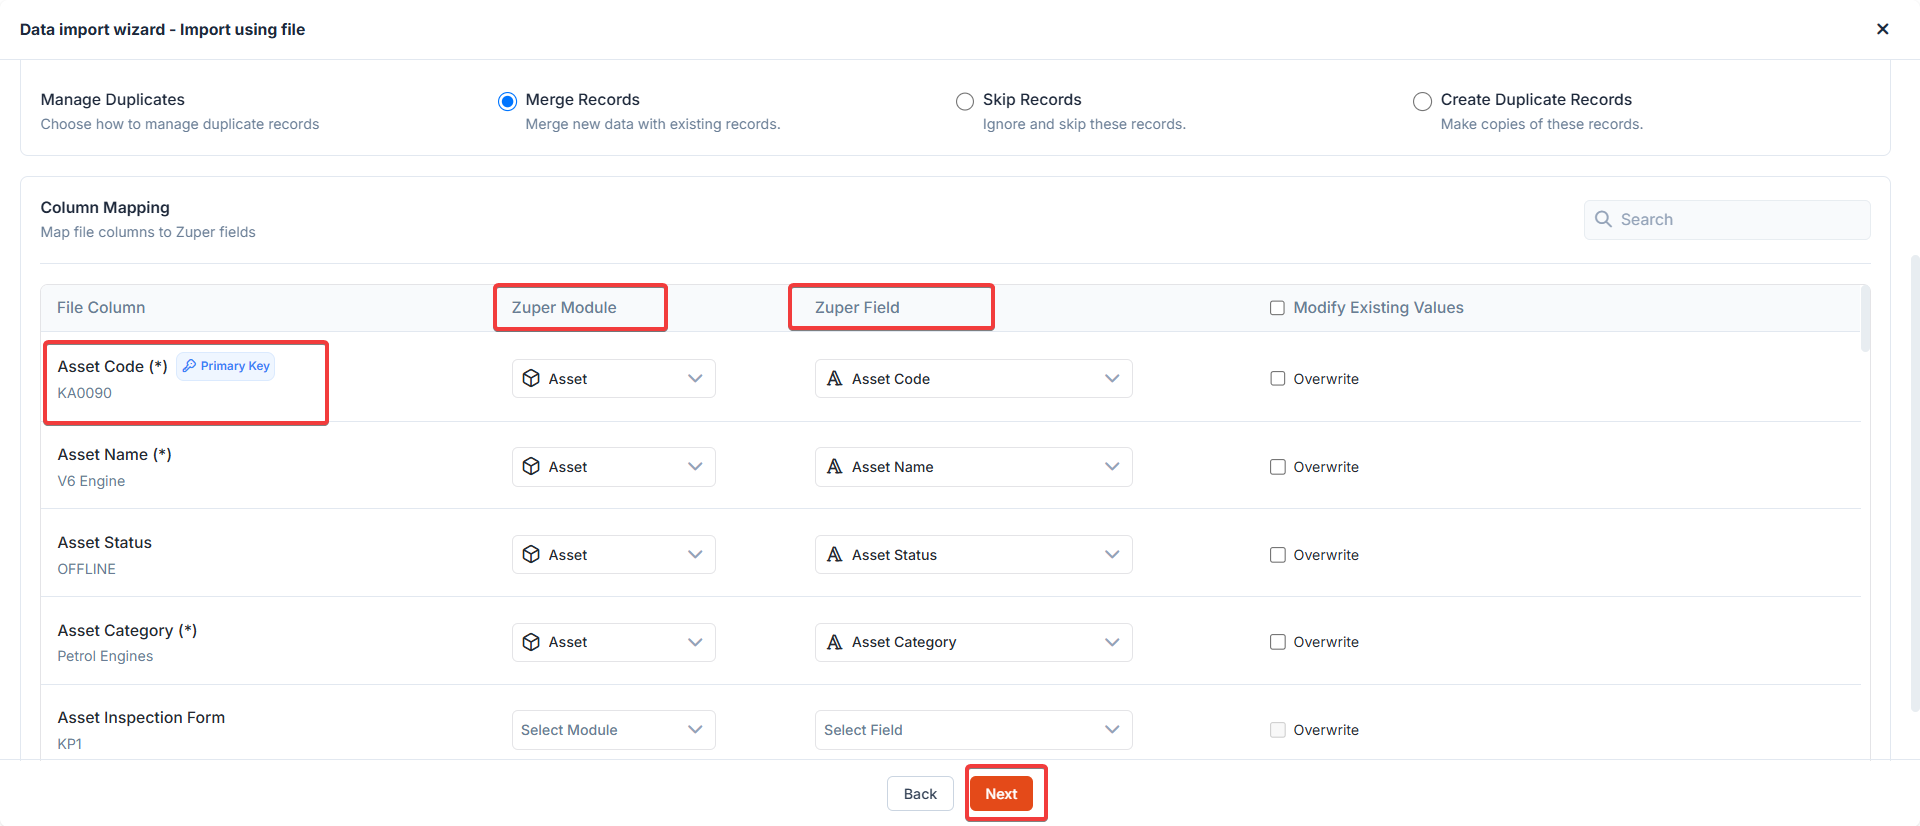Select the Skip Records option
Viewport: 1920px width, 826px height.
(965, 101)
